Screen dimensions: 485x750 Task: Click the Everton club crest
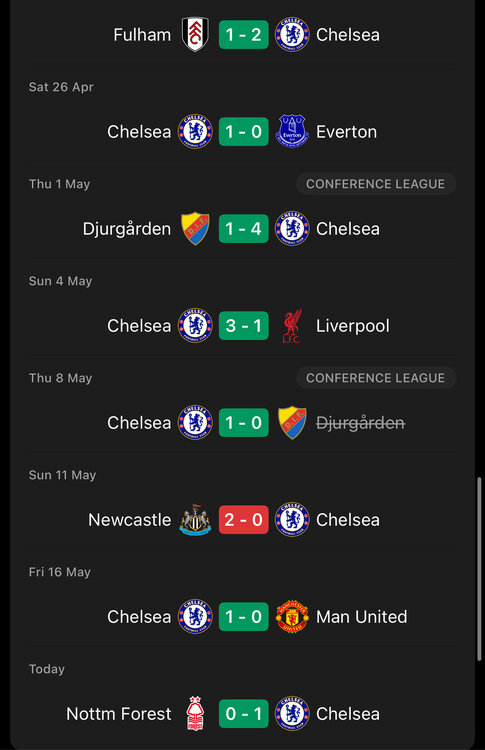click(x=292, y=132)
